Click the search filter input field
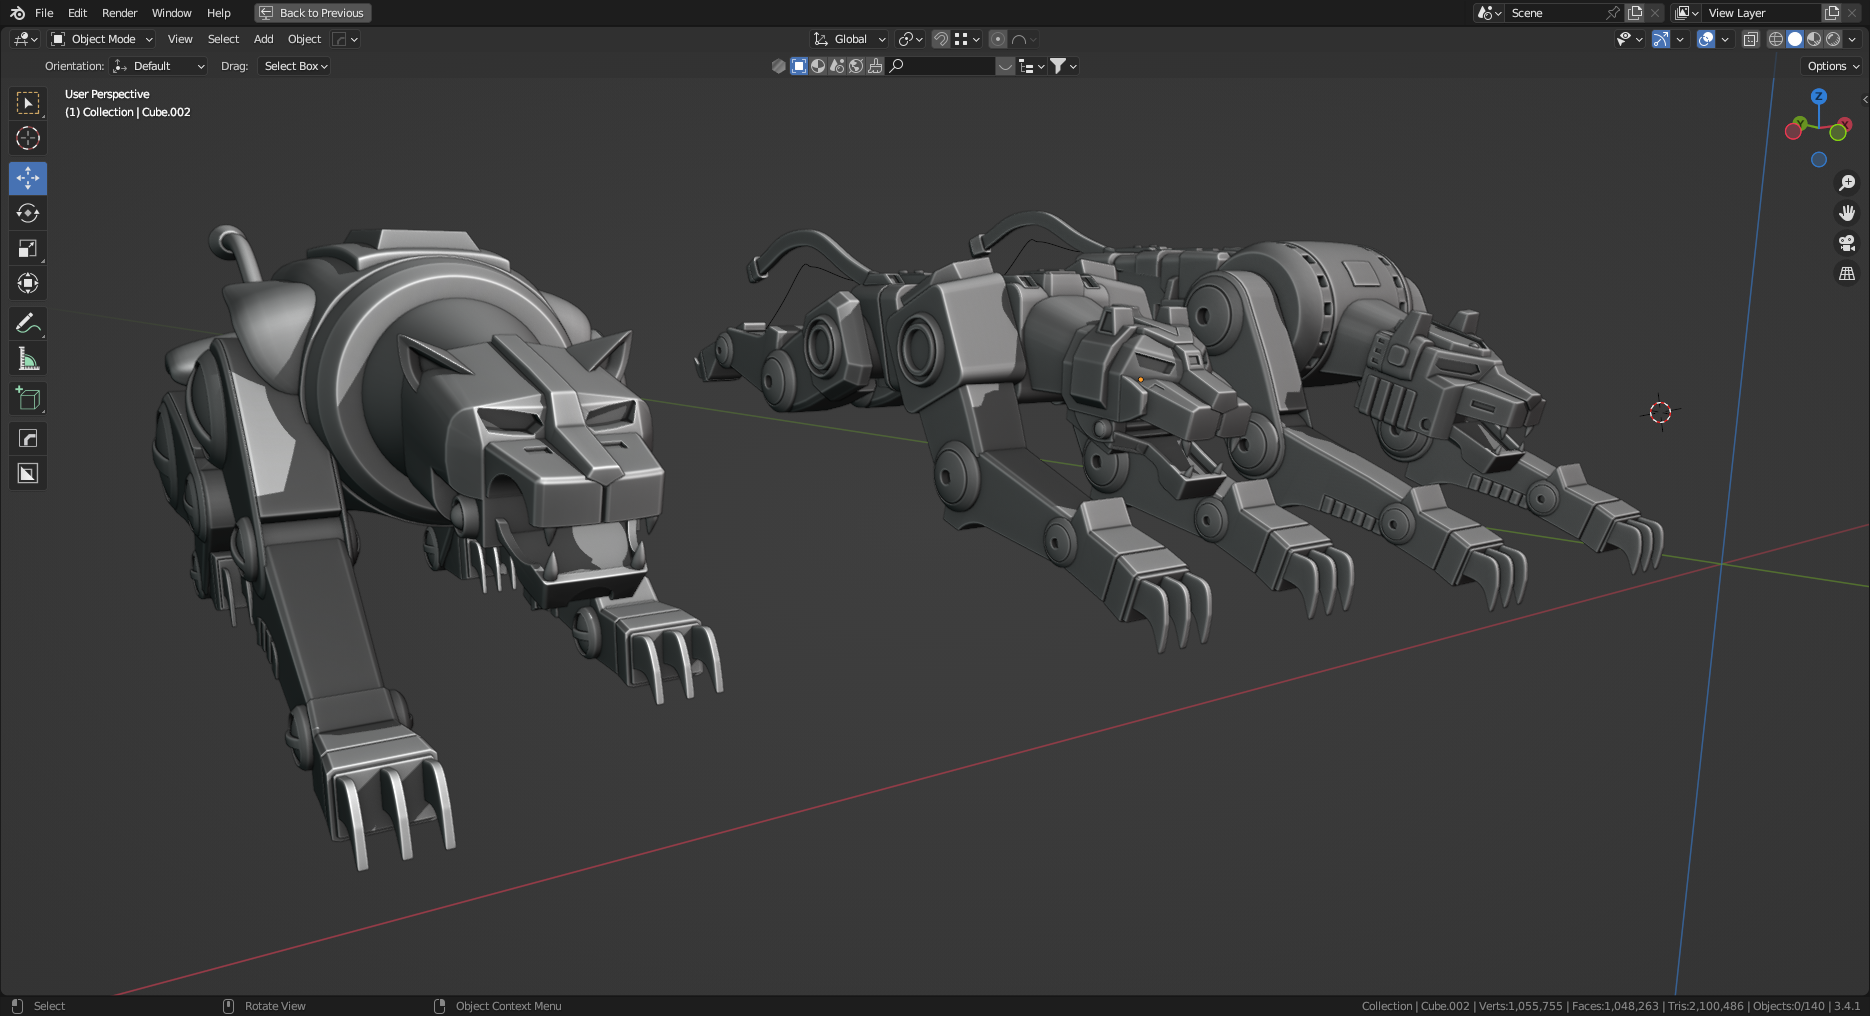Viewport: 1870px width, 1016px height. tap(941, 66)
